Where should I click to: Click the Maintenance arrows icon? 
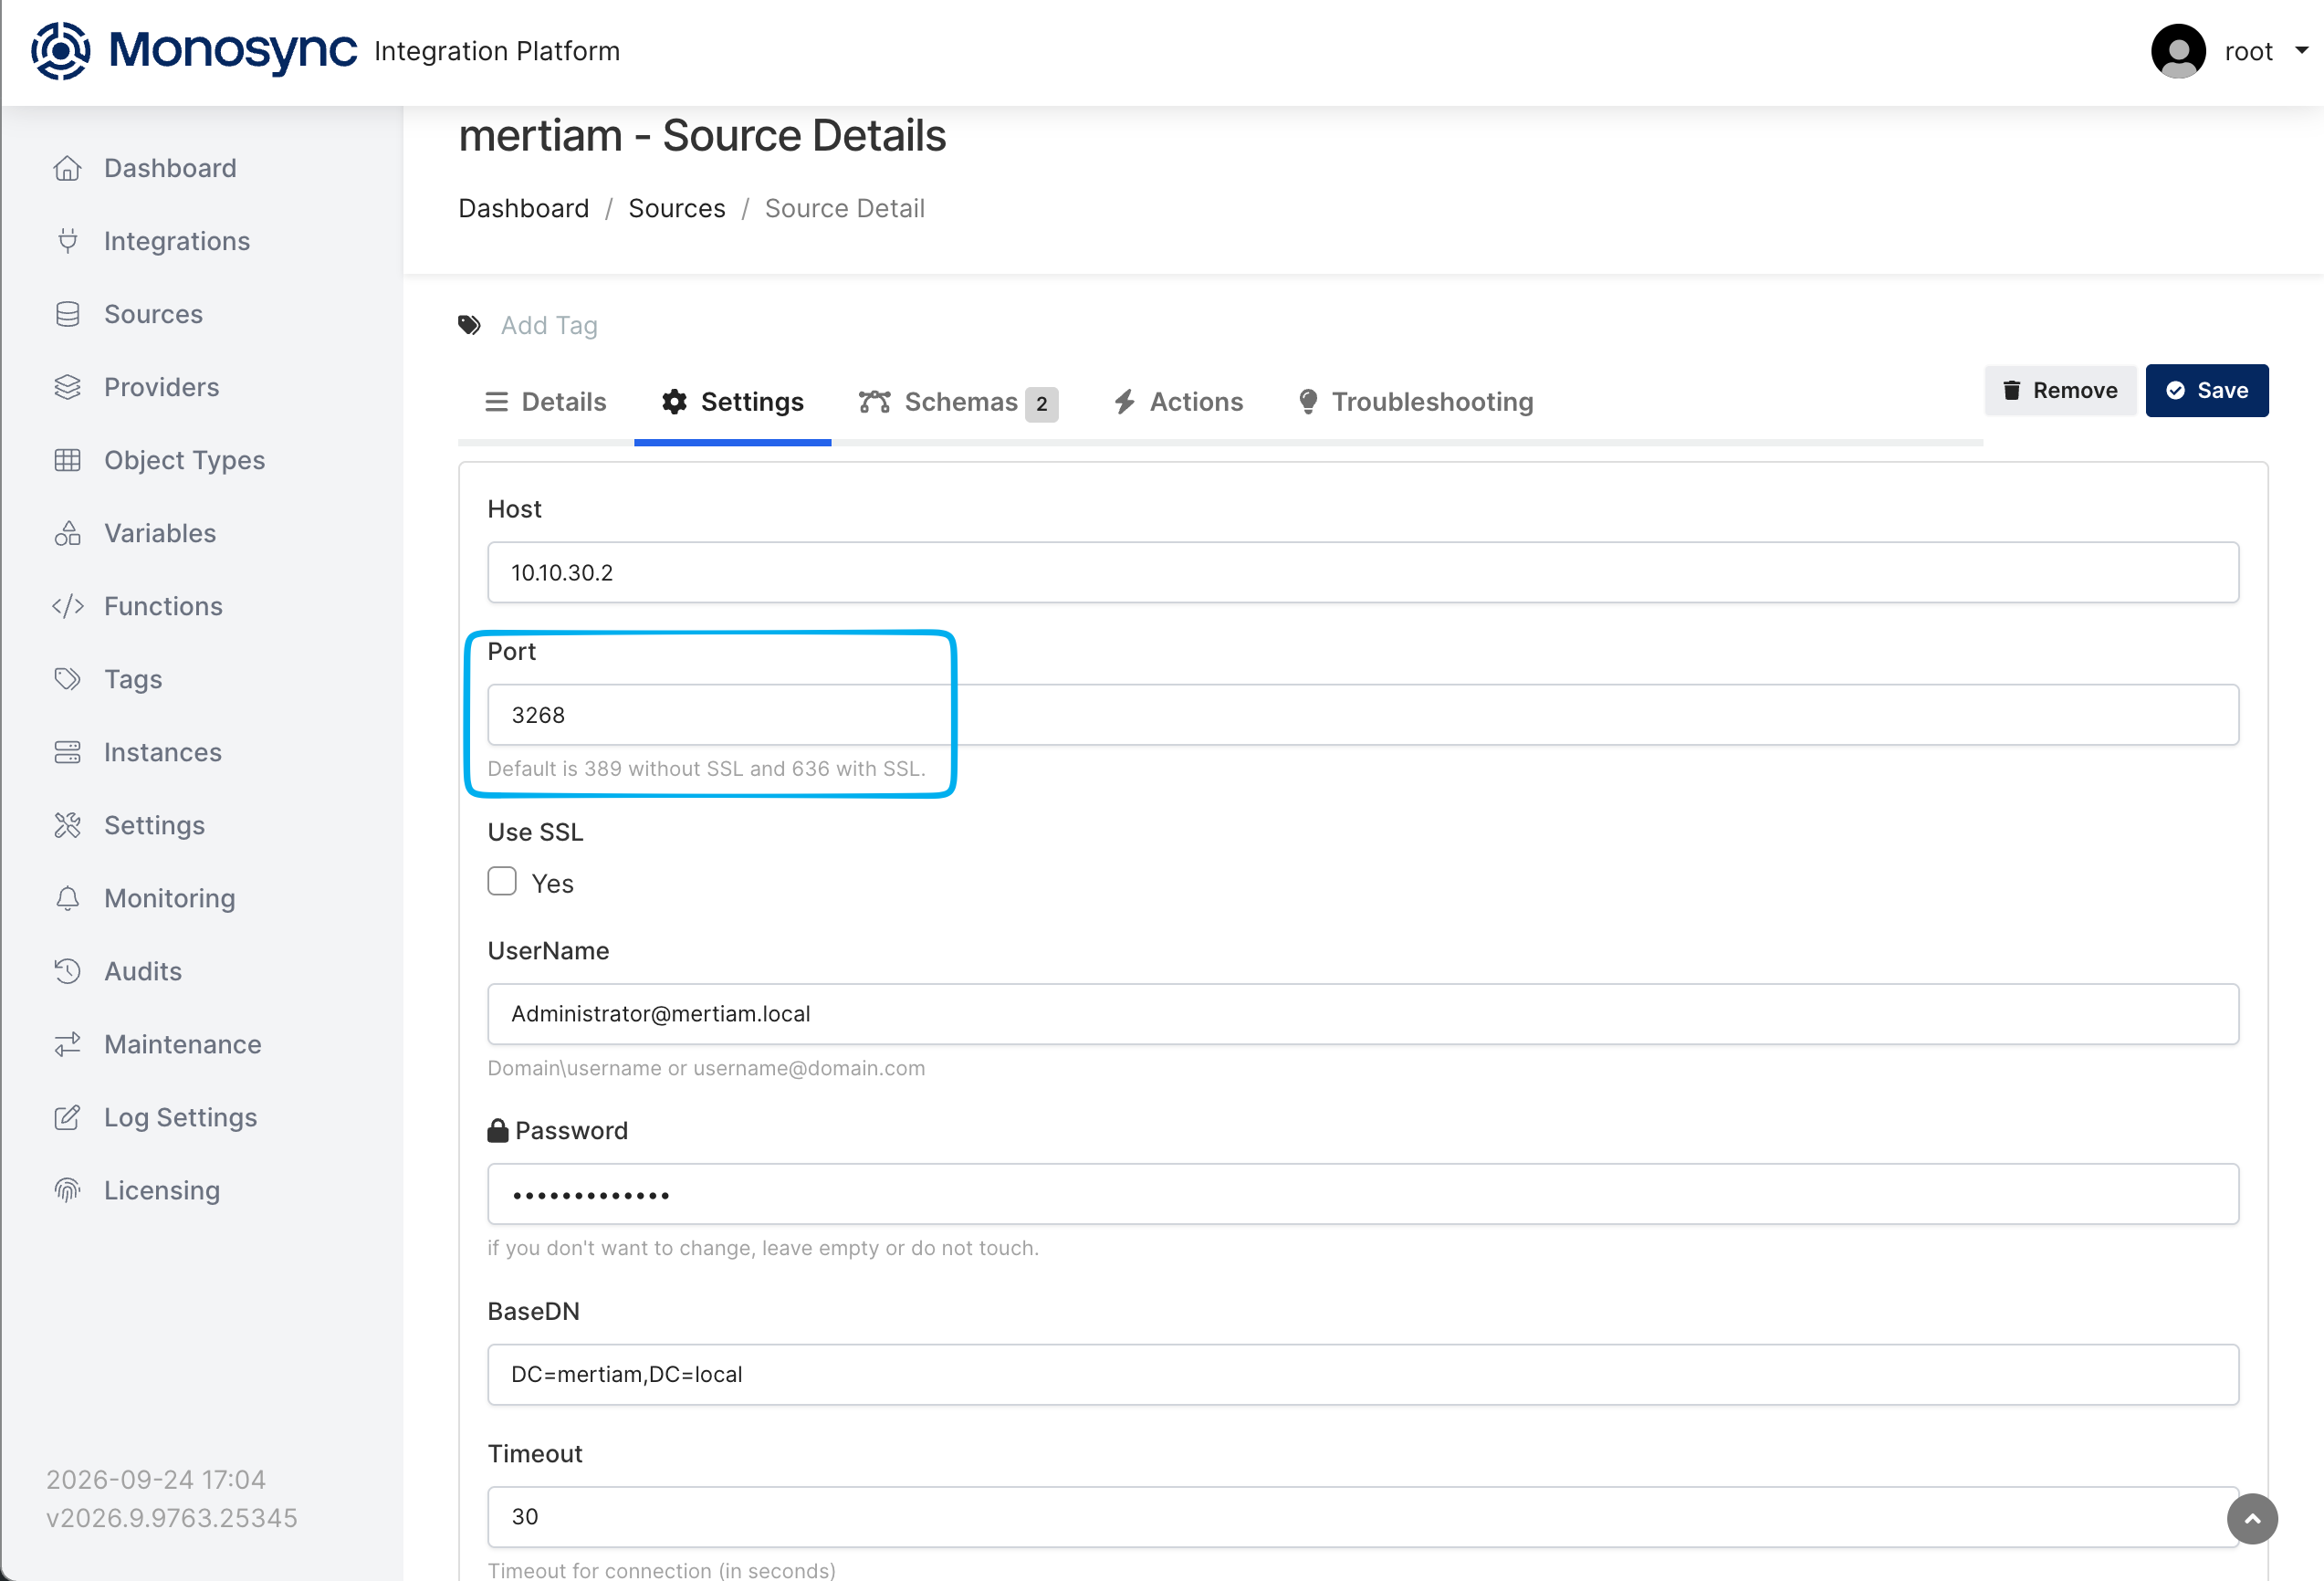tap(67, 1044)
